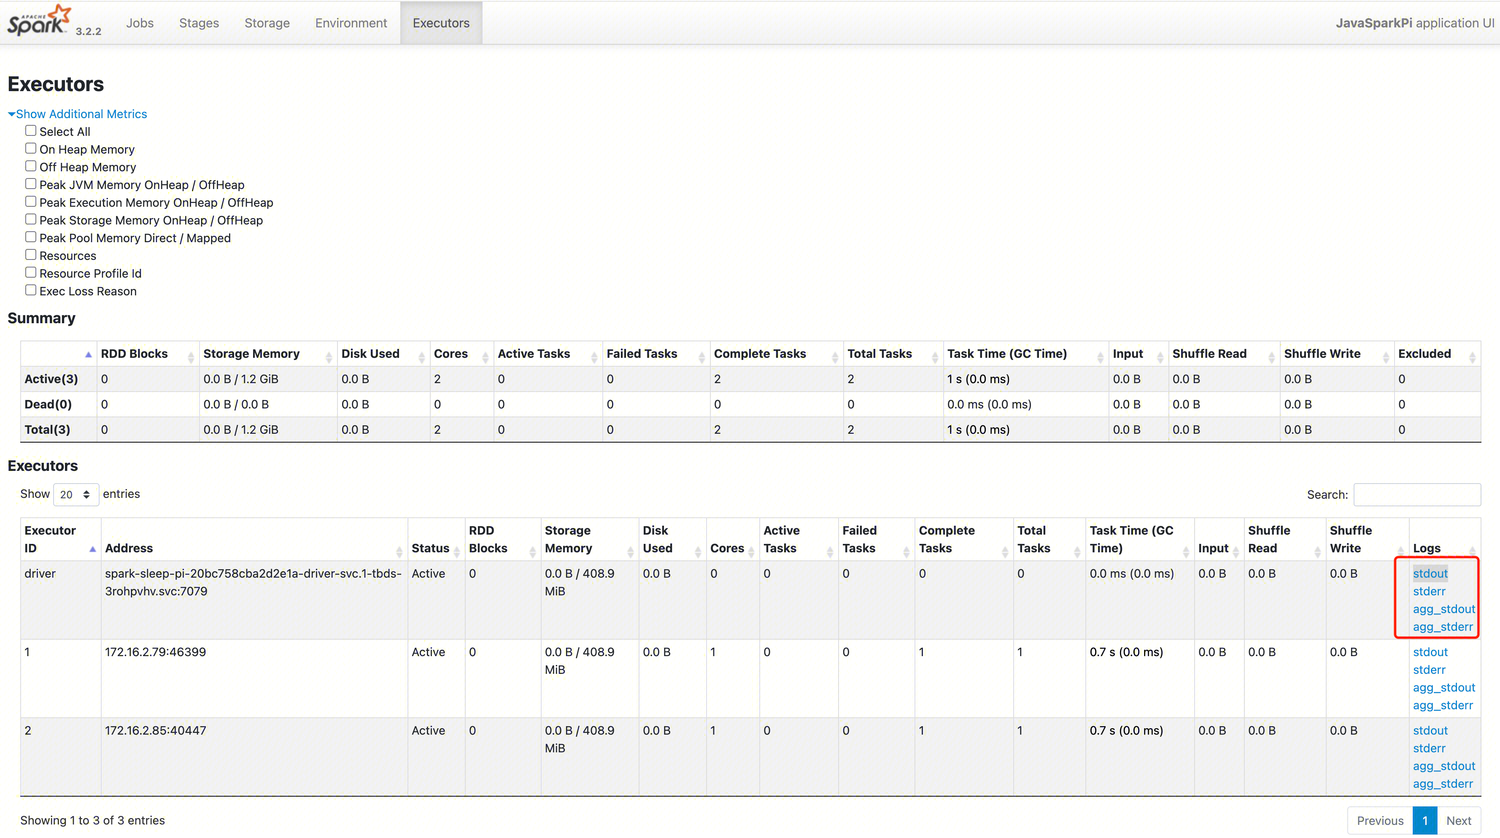Open the Show entries count dropdown
This screenshot has width=1500, height=838.
pyautogui.click(x=75, y=495)
